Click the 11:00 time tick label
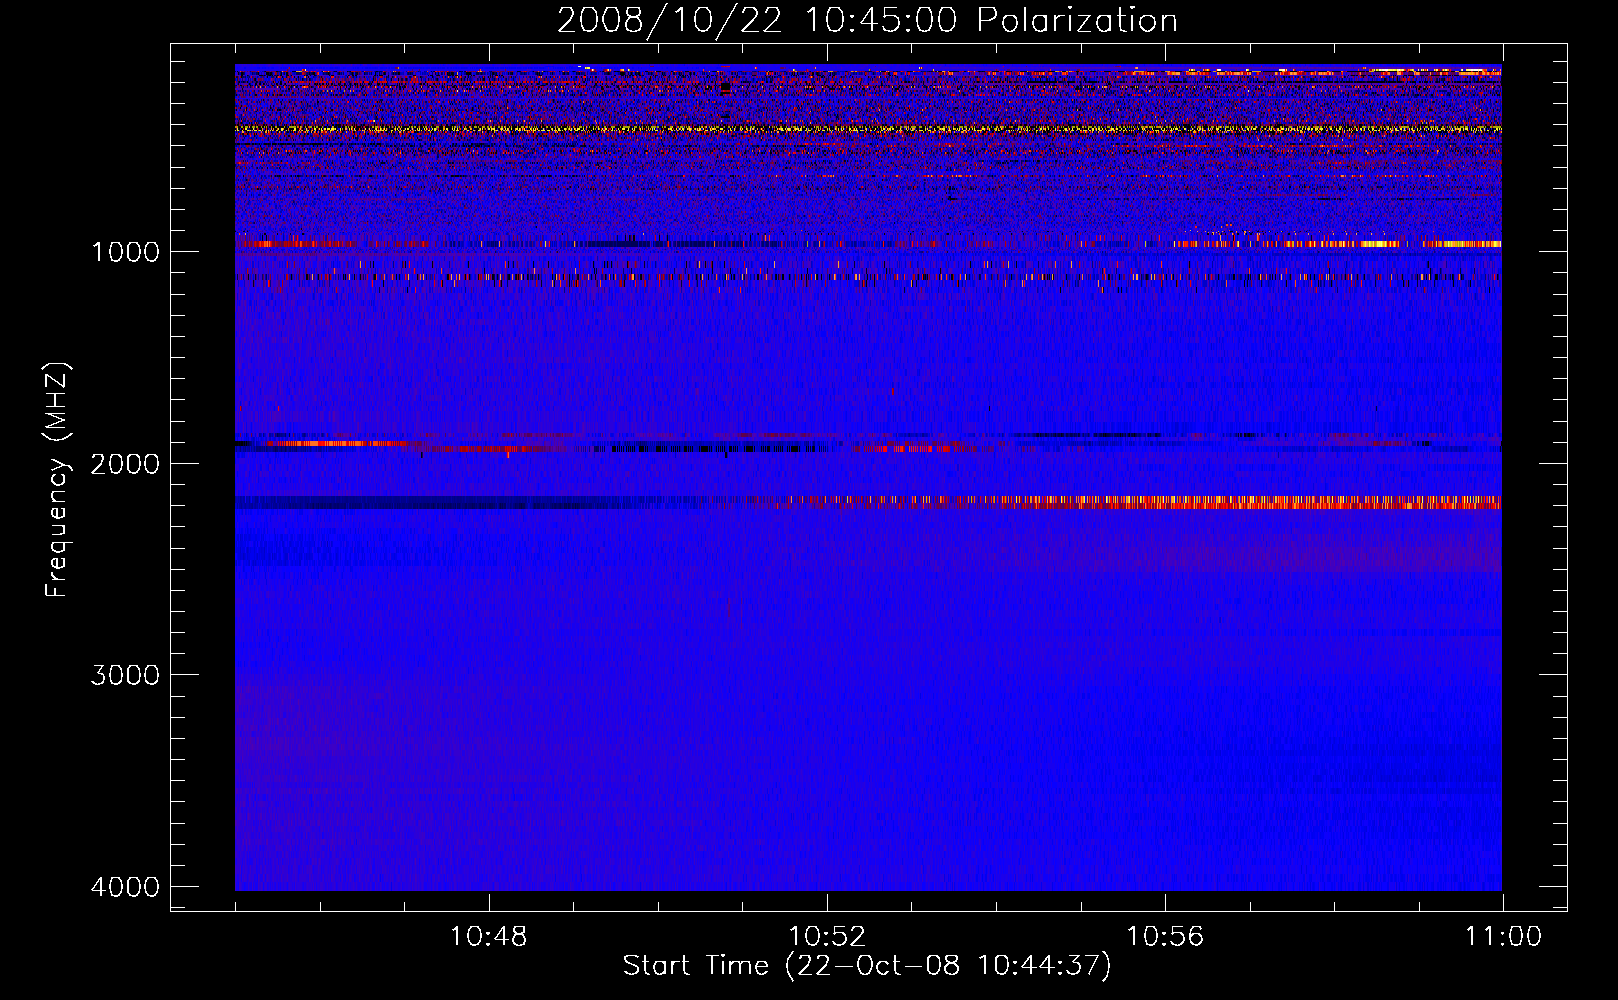 click(x=1503, y=937)
